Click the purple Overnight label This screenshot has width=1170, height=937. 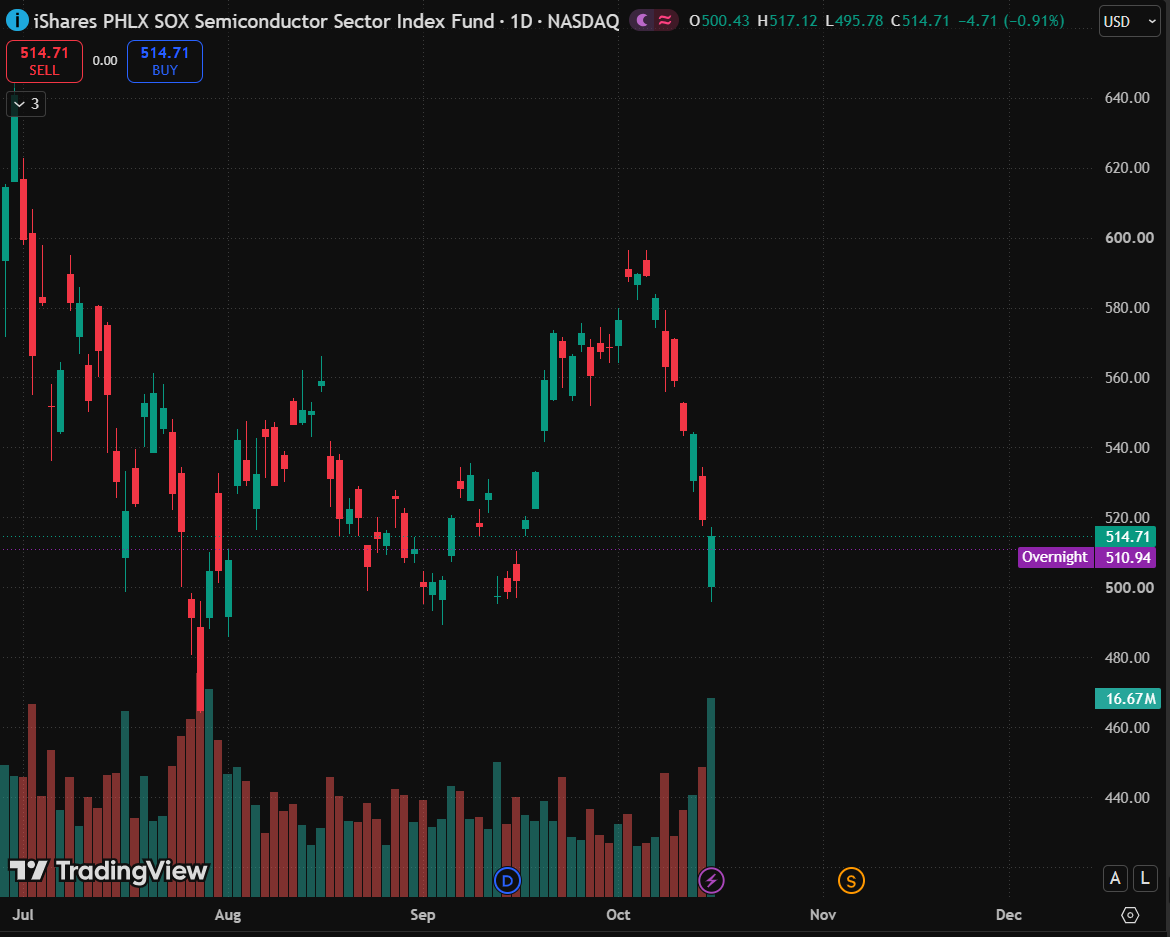pos(1055,557)
